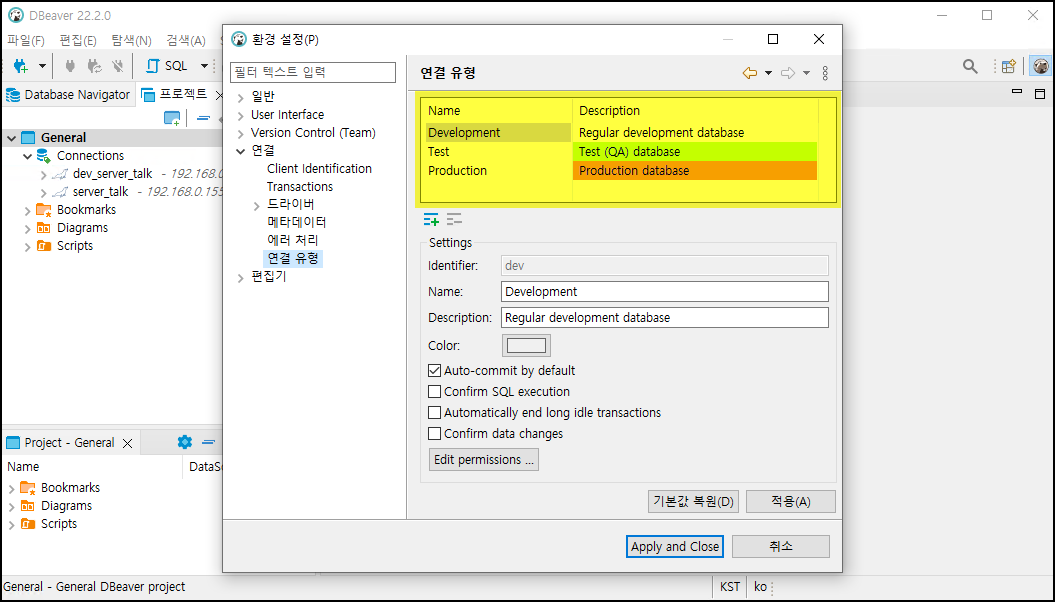This screenshot has height=602, width=1055.
Task: Click the 취소 cancel button
Action: click(780, 546)
